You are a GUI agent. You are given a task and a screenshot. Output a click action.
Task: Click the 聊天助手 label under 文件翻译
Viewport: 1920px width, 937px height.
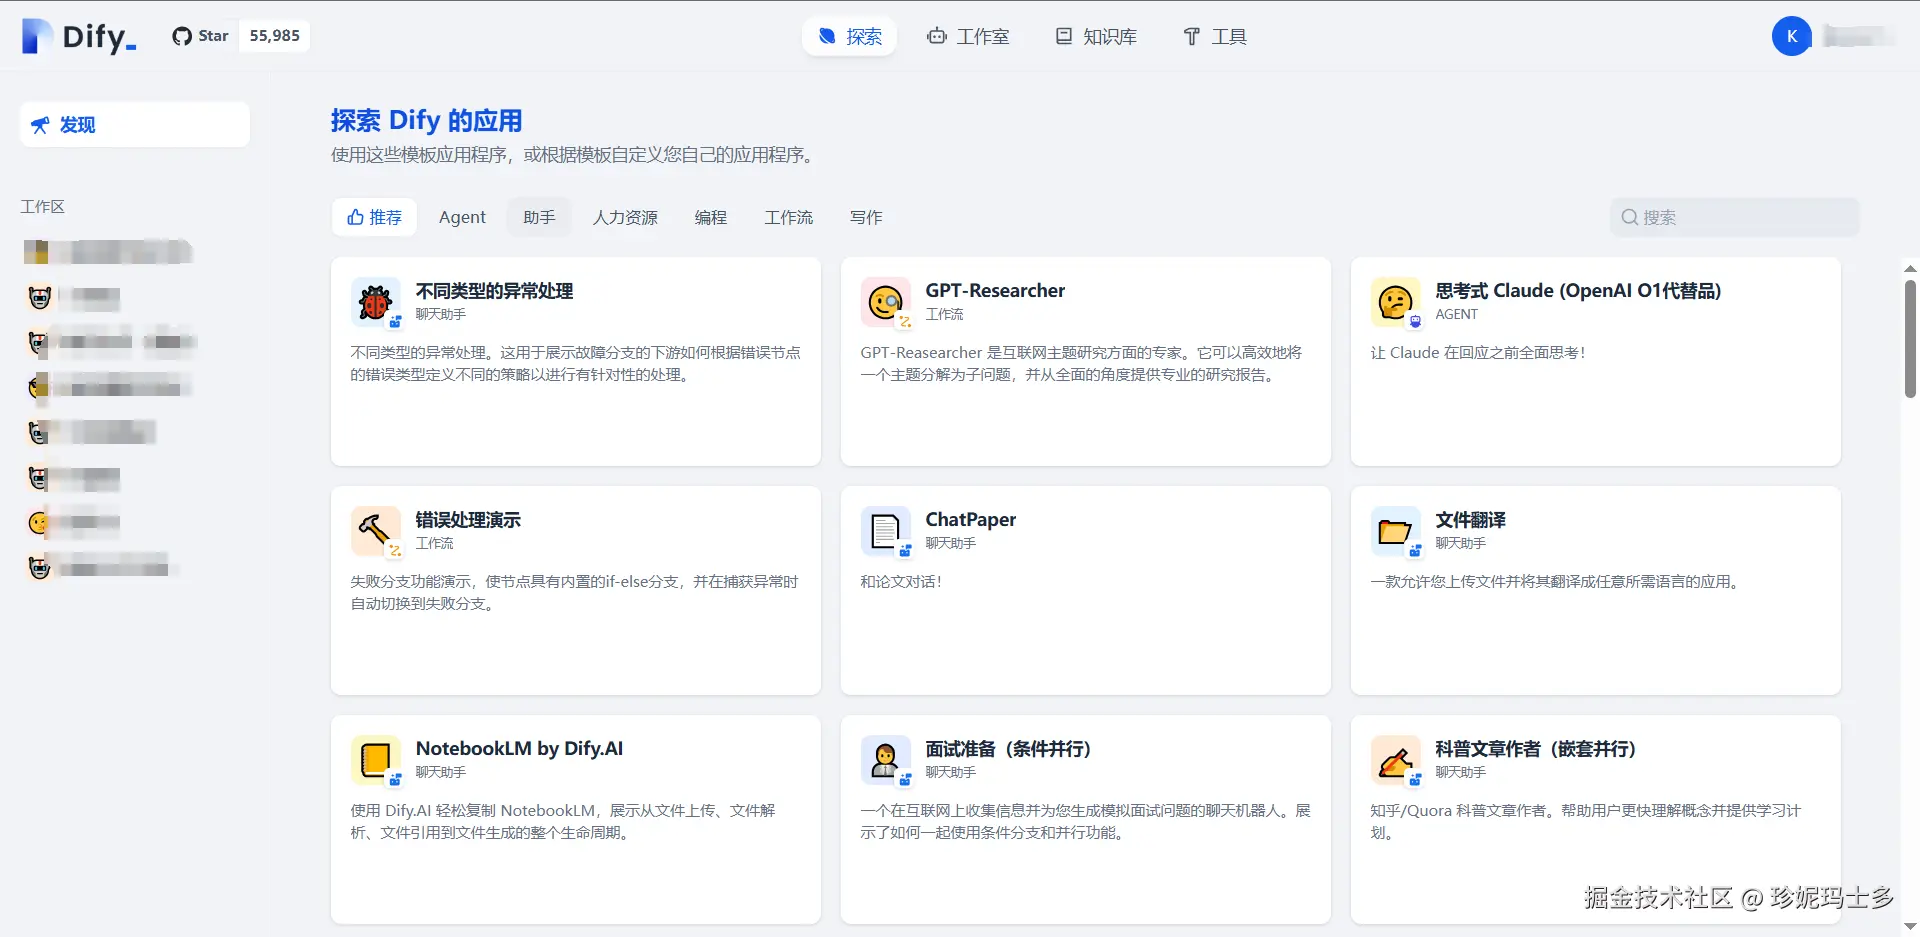click(x=1460, y=543)
